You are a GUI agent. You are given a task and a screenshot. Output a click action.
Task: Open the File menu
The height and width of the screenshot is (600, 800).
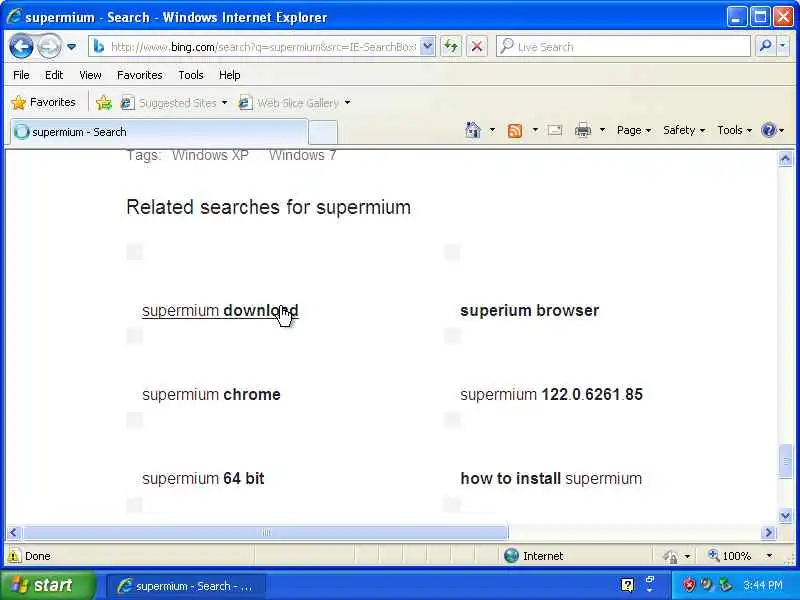[21, 75]
